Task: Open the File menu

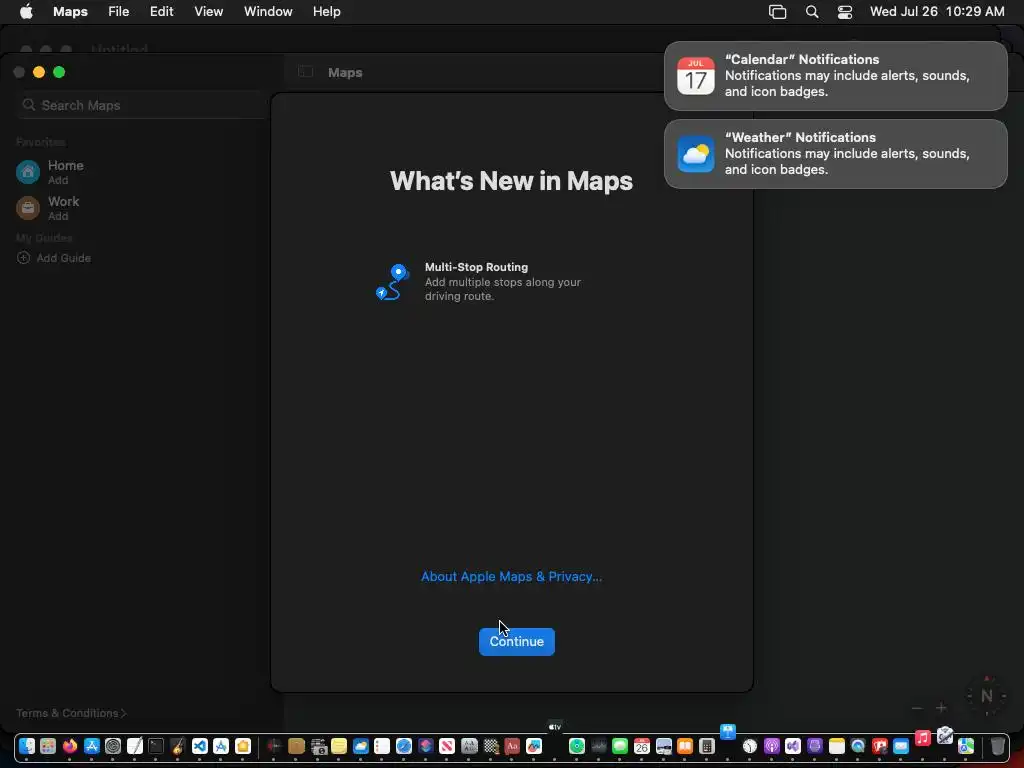Action: coord(118,12)
